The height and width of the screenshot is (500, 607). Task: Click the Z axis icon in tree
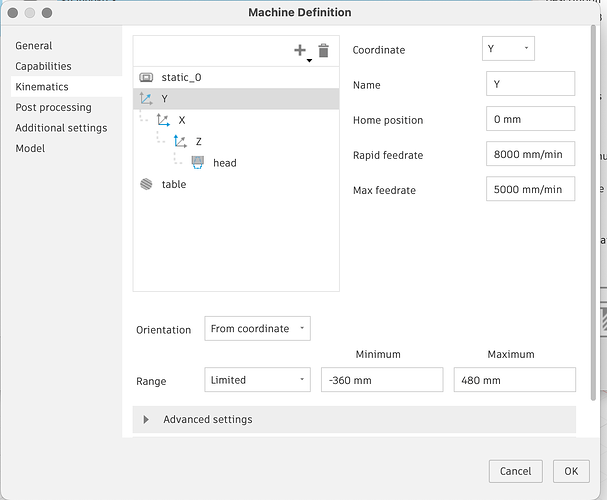[x=180, y=141]
